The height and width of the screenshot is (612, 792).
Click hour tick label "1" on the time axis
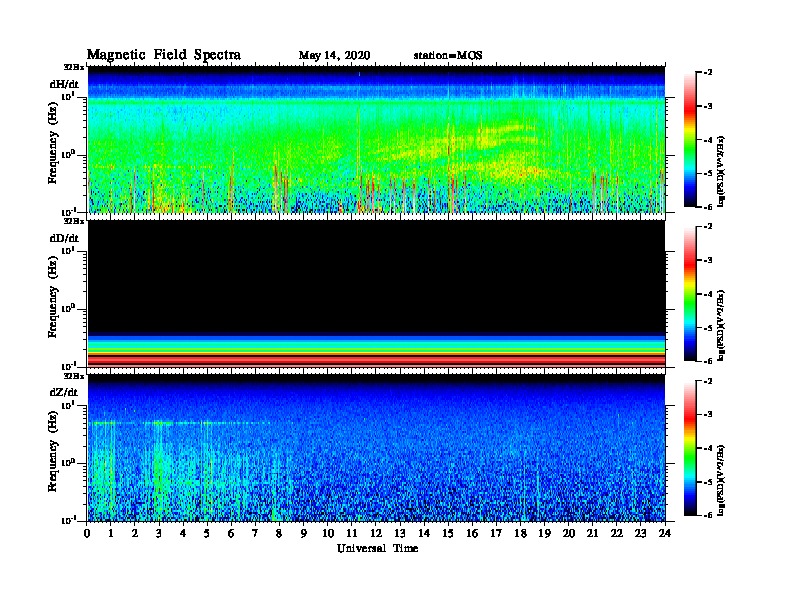point(111,534)
